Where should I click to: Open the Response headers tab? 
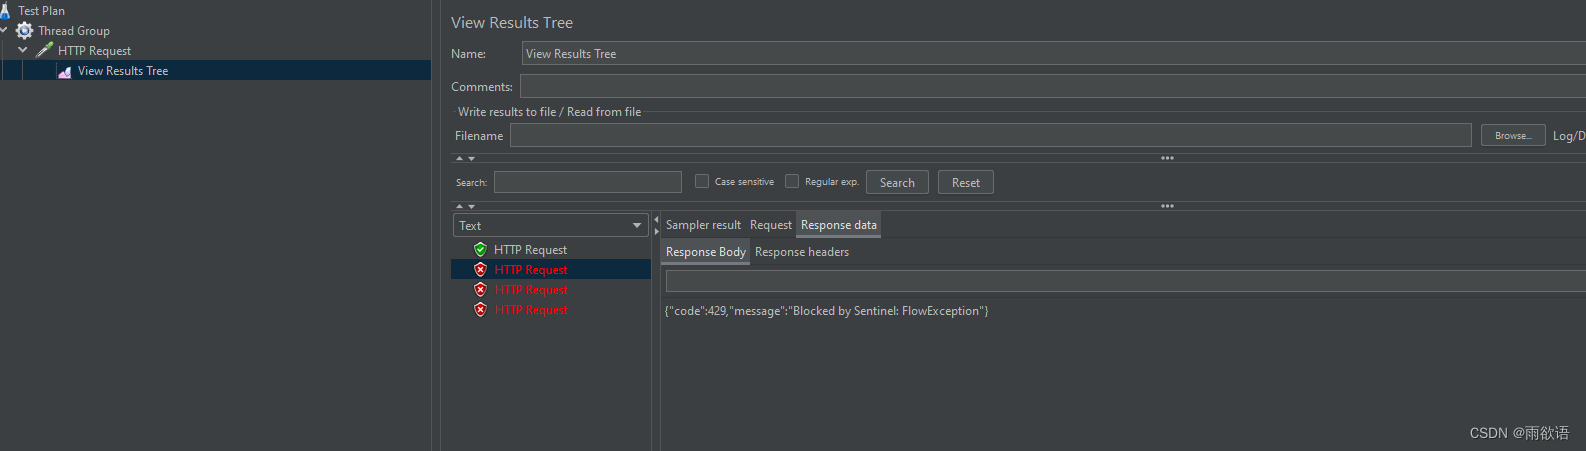click(802, 252)
